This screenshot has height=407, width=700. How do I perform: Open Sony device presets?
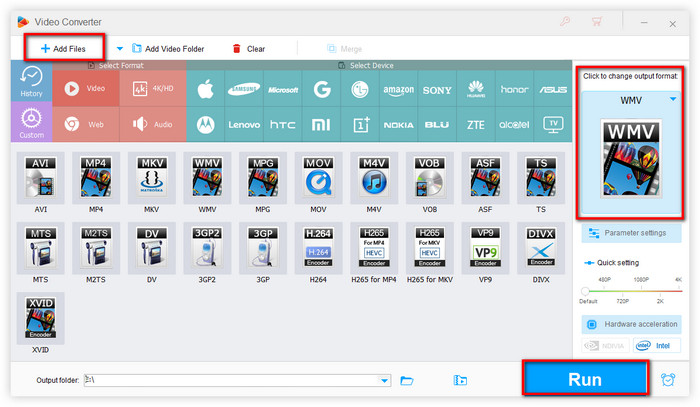click(x=437, y=89)
